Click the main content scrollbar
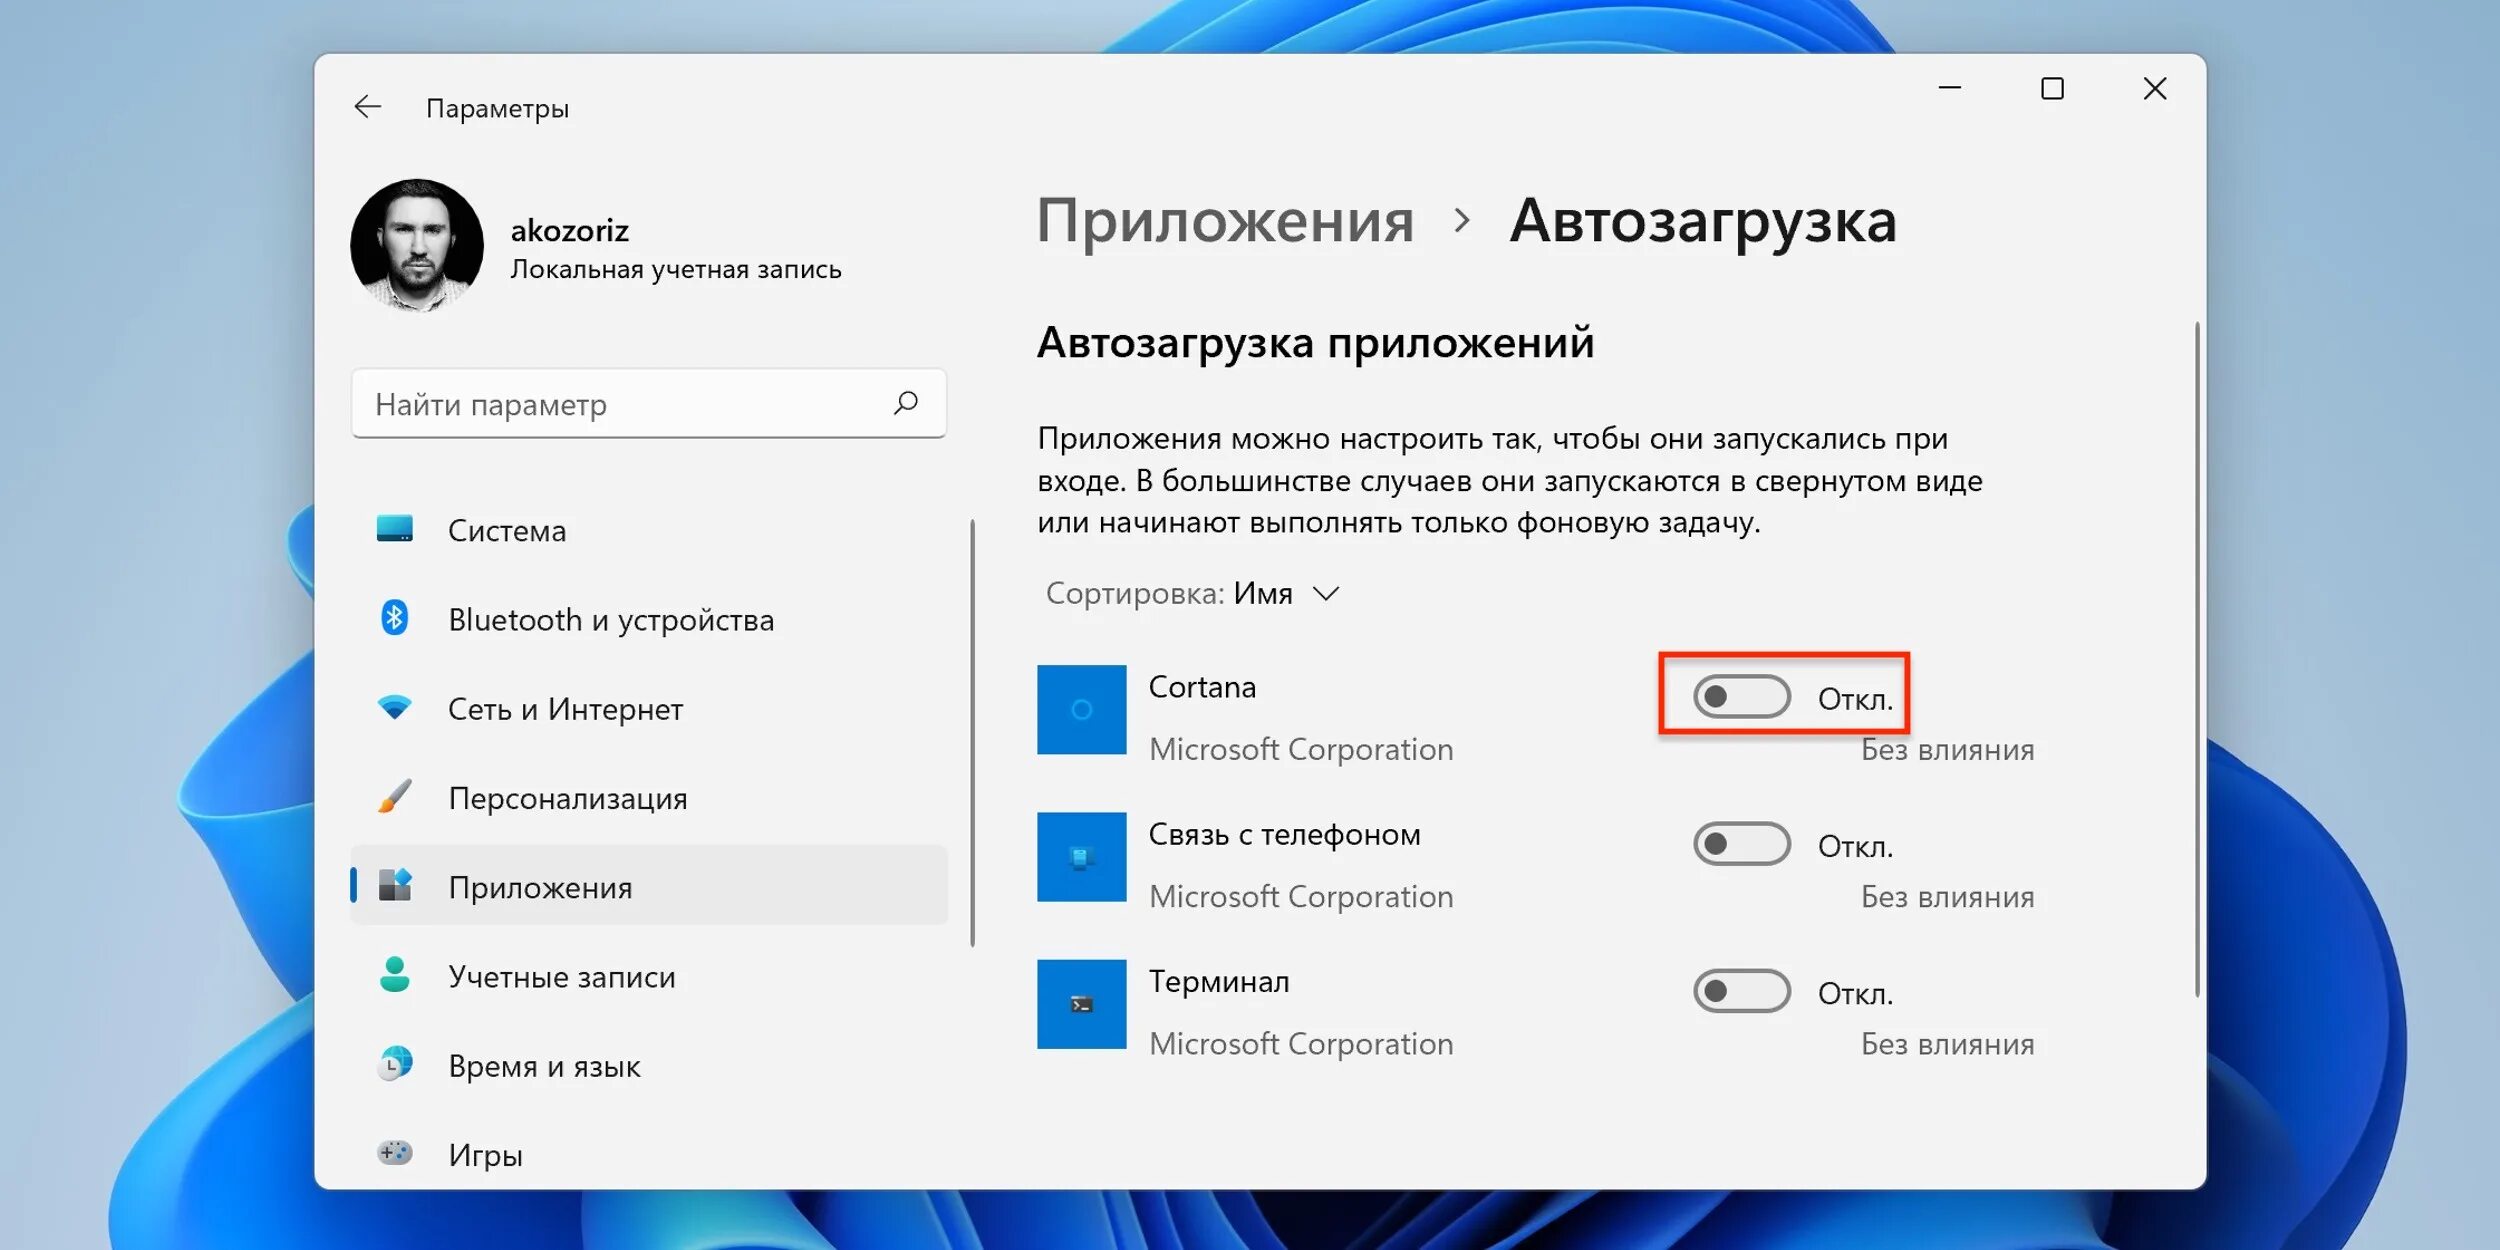The width and height of the screenshot is (2500, 1250). 2197,660
